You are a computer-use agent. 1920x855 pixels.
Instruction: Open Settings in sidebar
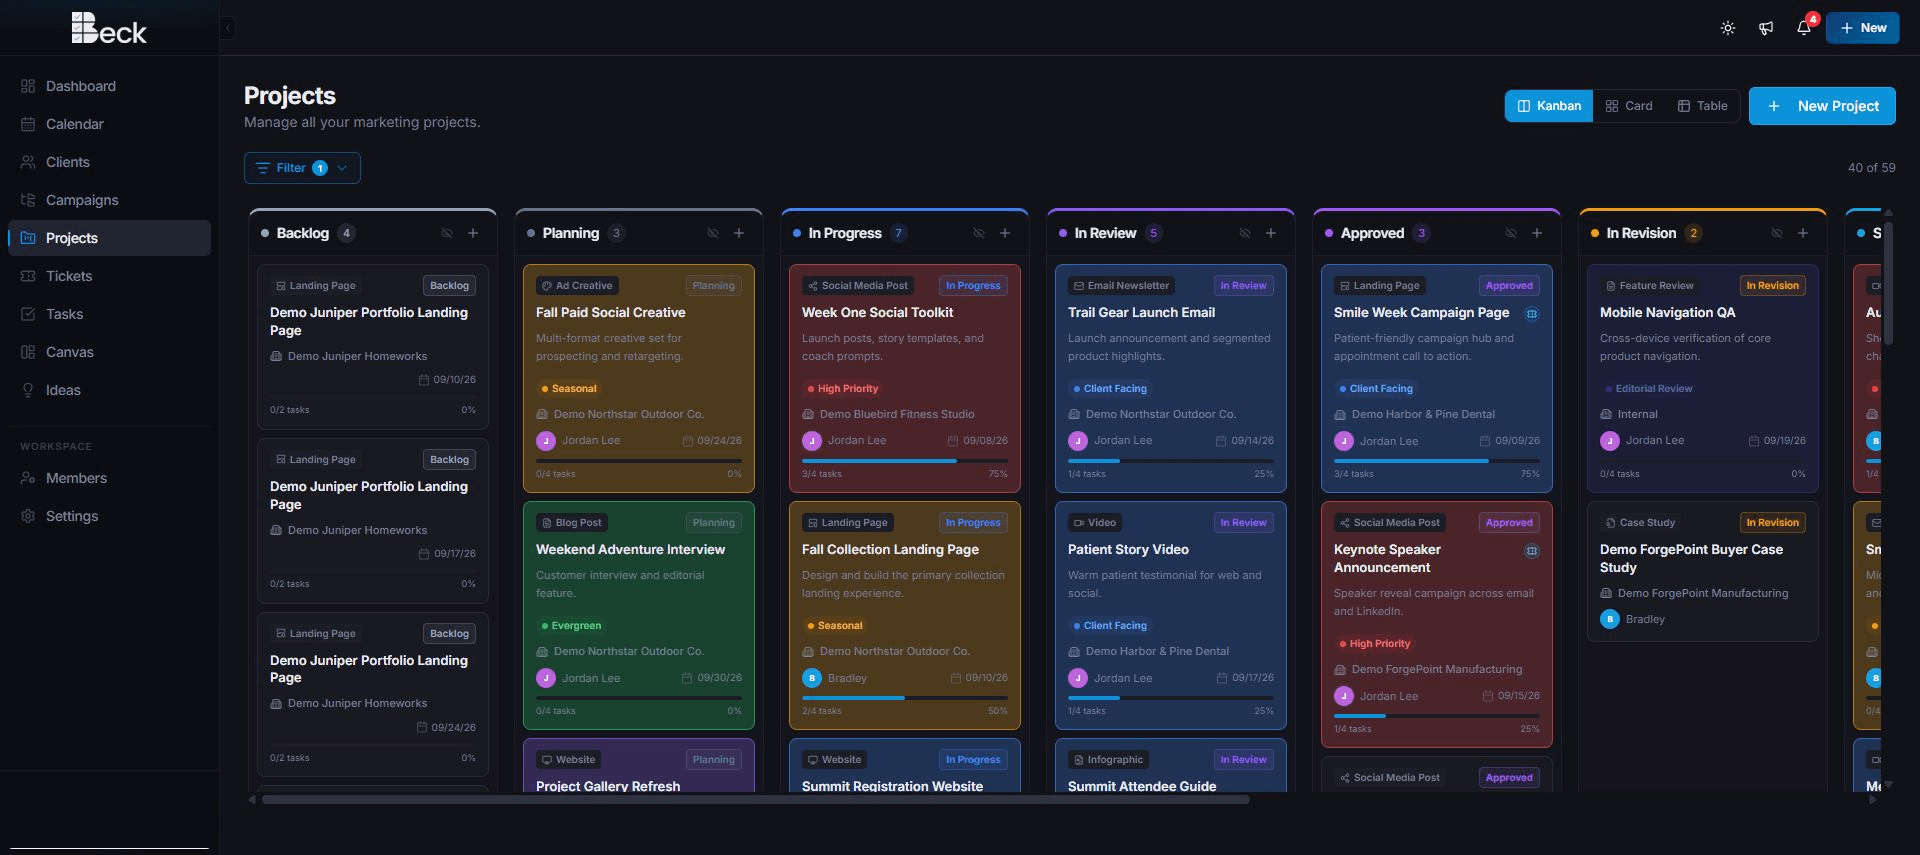(x=109, y=516)
